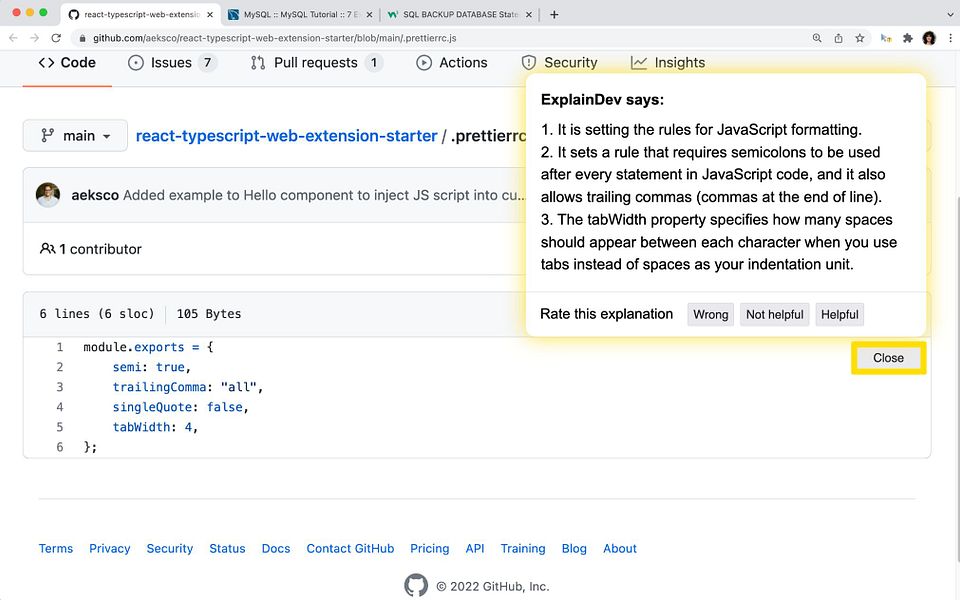Click the 'singleQuote' code text
The height and width of the screenshot is (600, 960).
tap(152, 407)
